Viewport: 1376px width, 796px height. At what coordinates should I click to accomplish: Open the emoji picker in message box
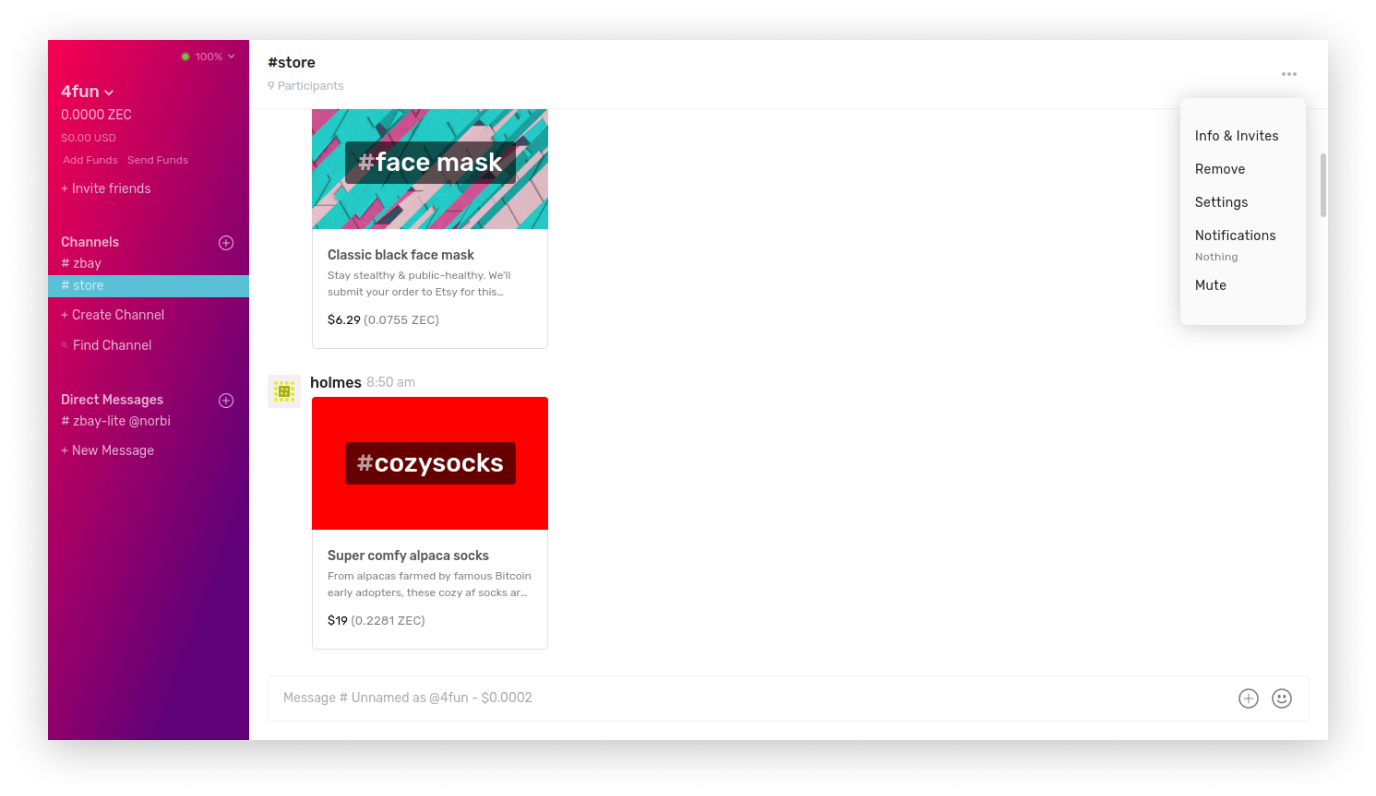tap(1282, 699)
